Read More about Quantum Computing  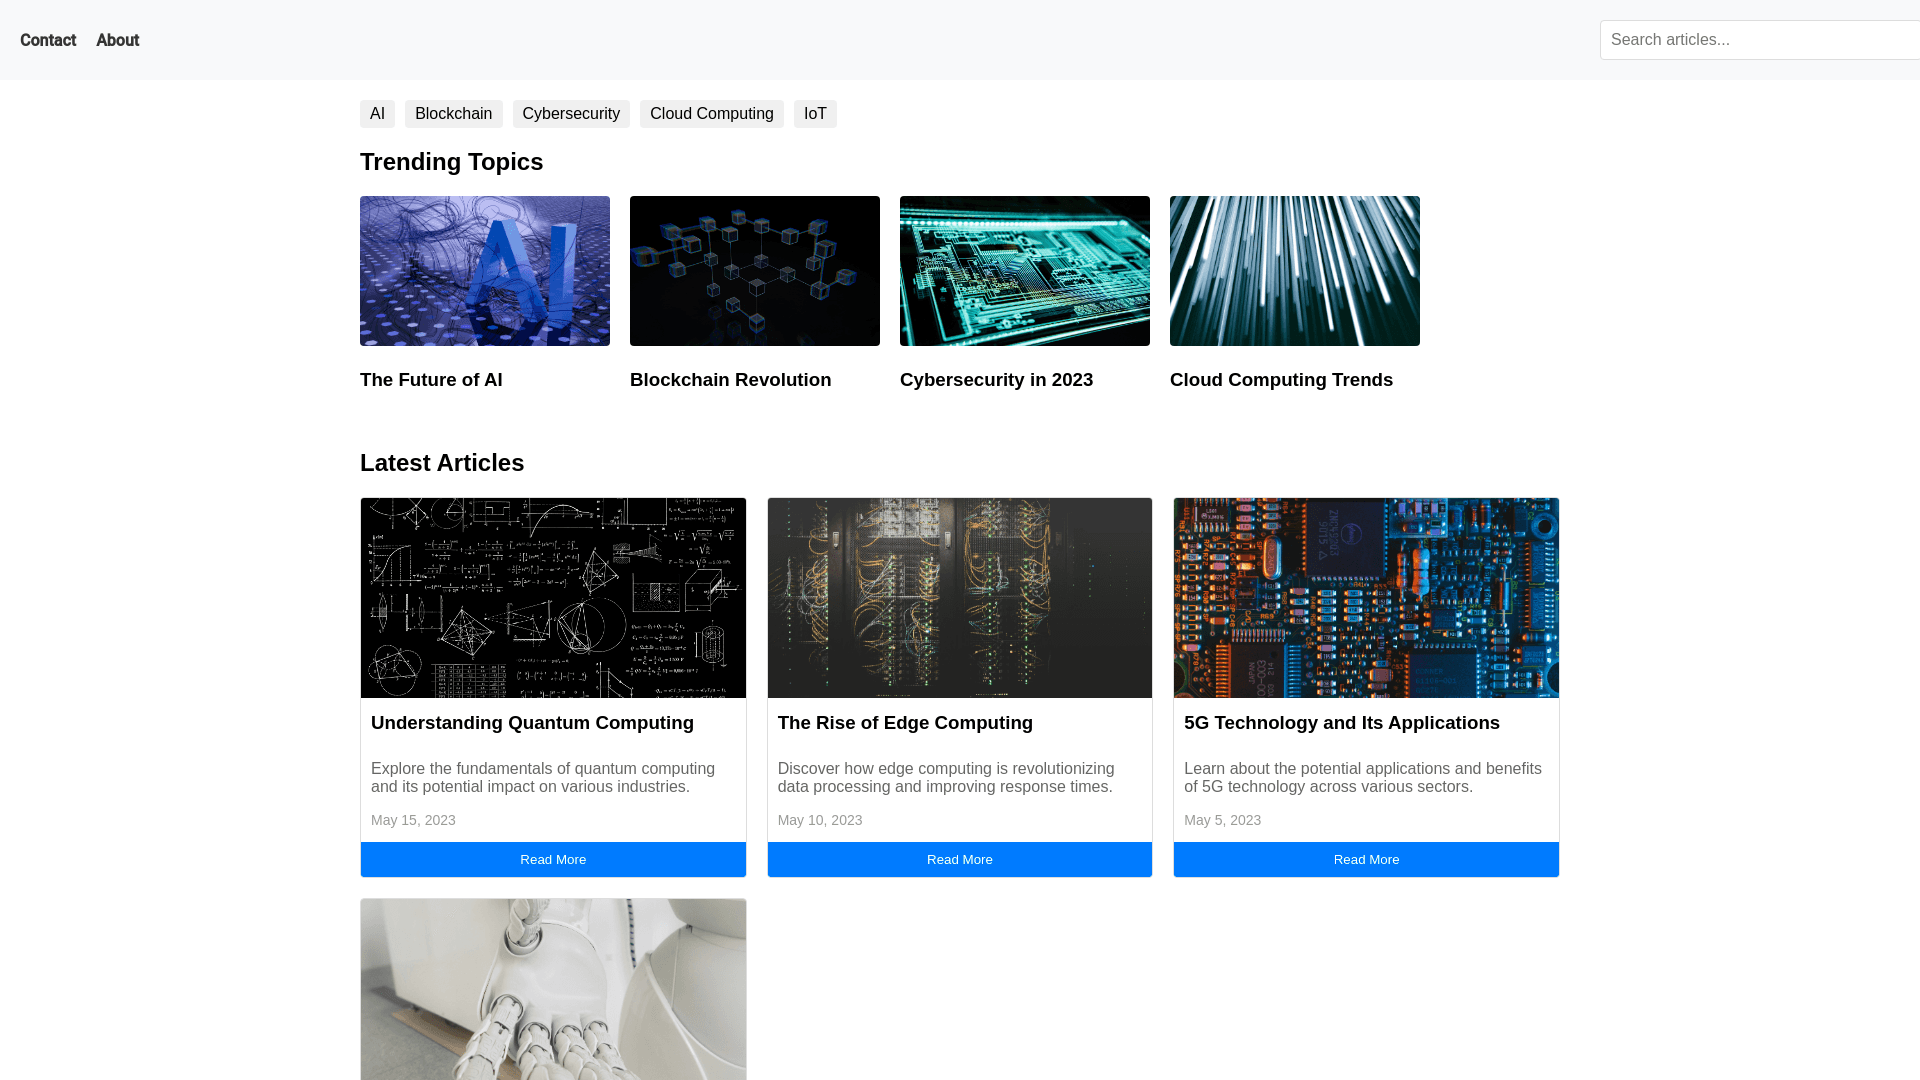pyautogui.click(x=553, y=860)
